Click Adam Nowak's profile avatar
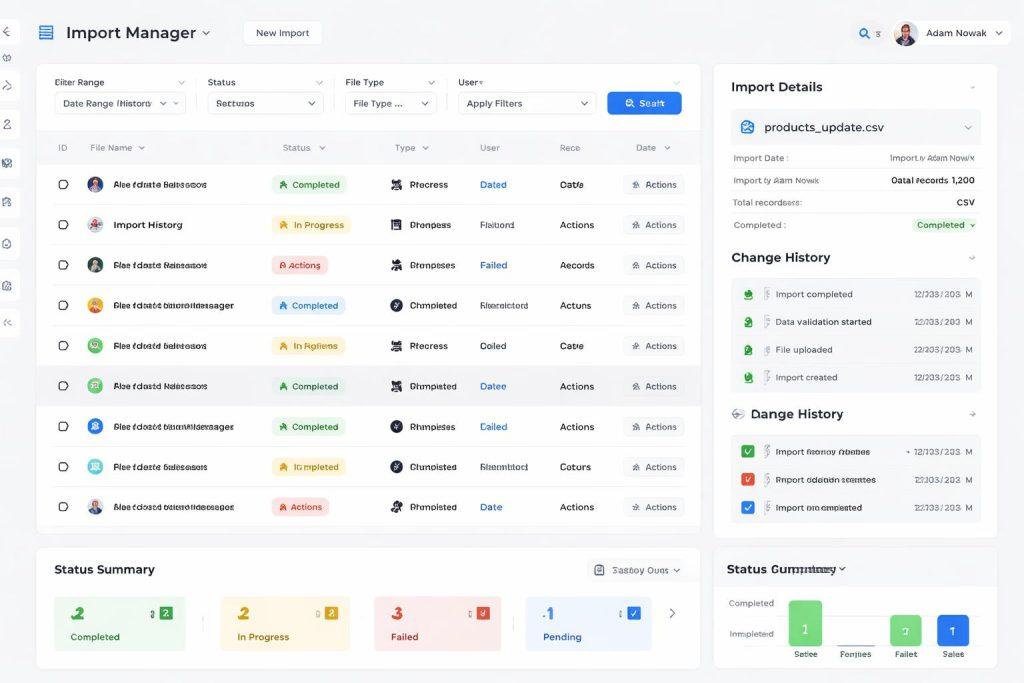1024x683 pixels. point(906,34)
